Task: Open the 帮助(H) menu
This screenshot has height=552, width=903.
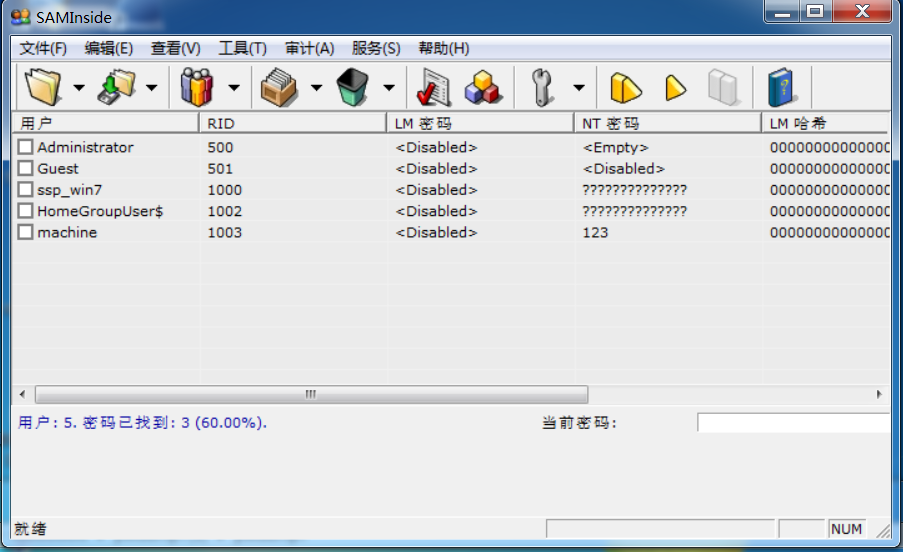Action: pos(444,48)
